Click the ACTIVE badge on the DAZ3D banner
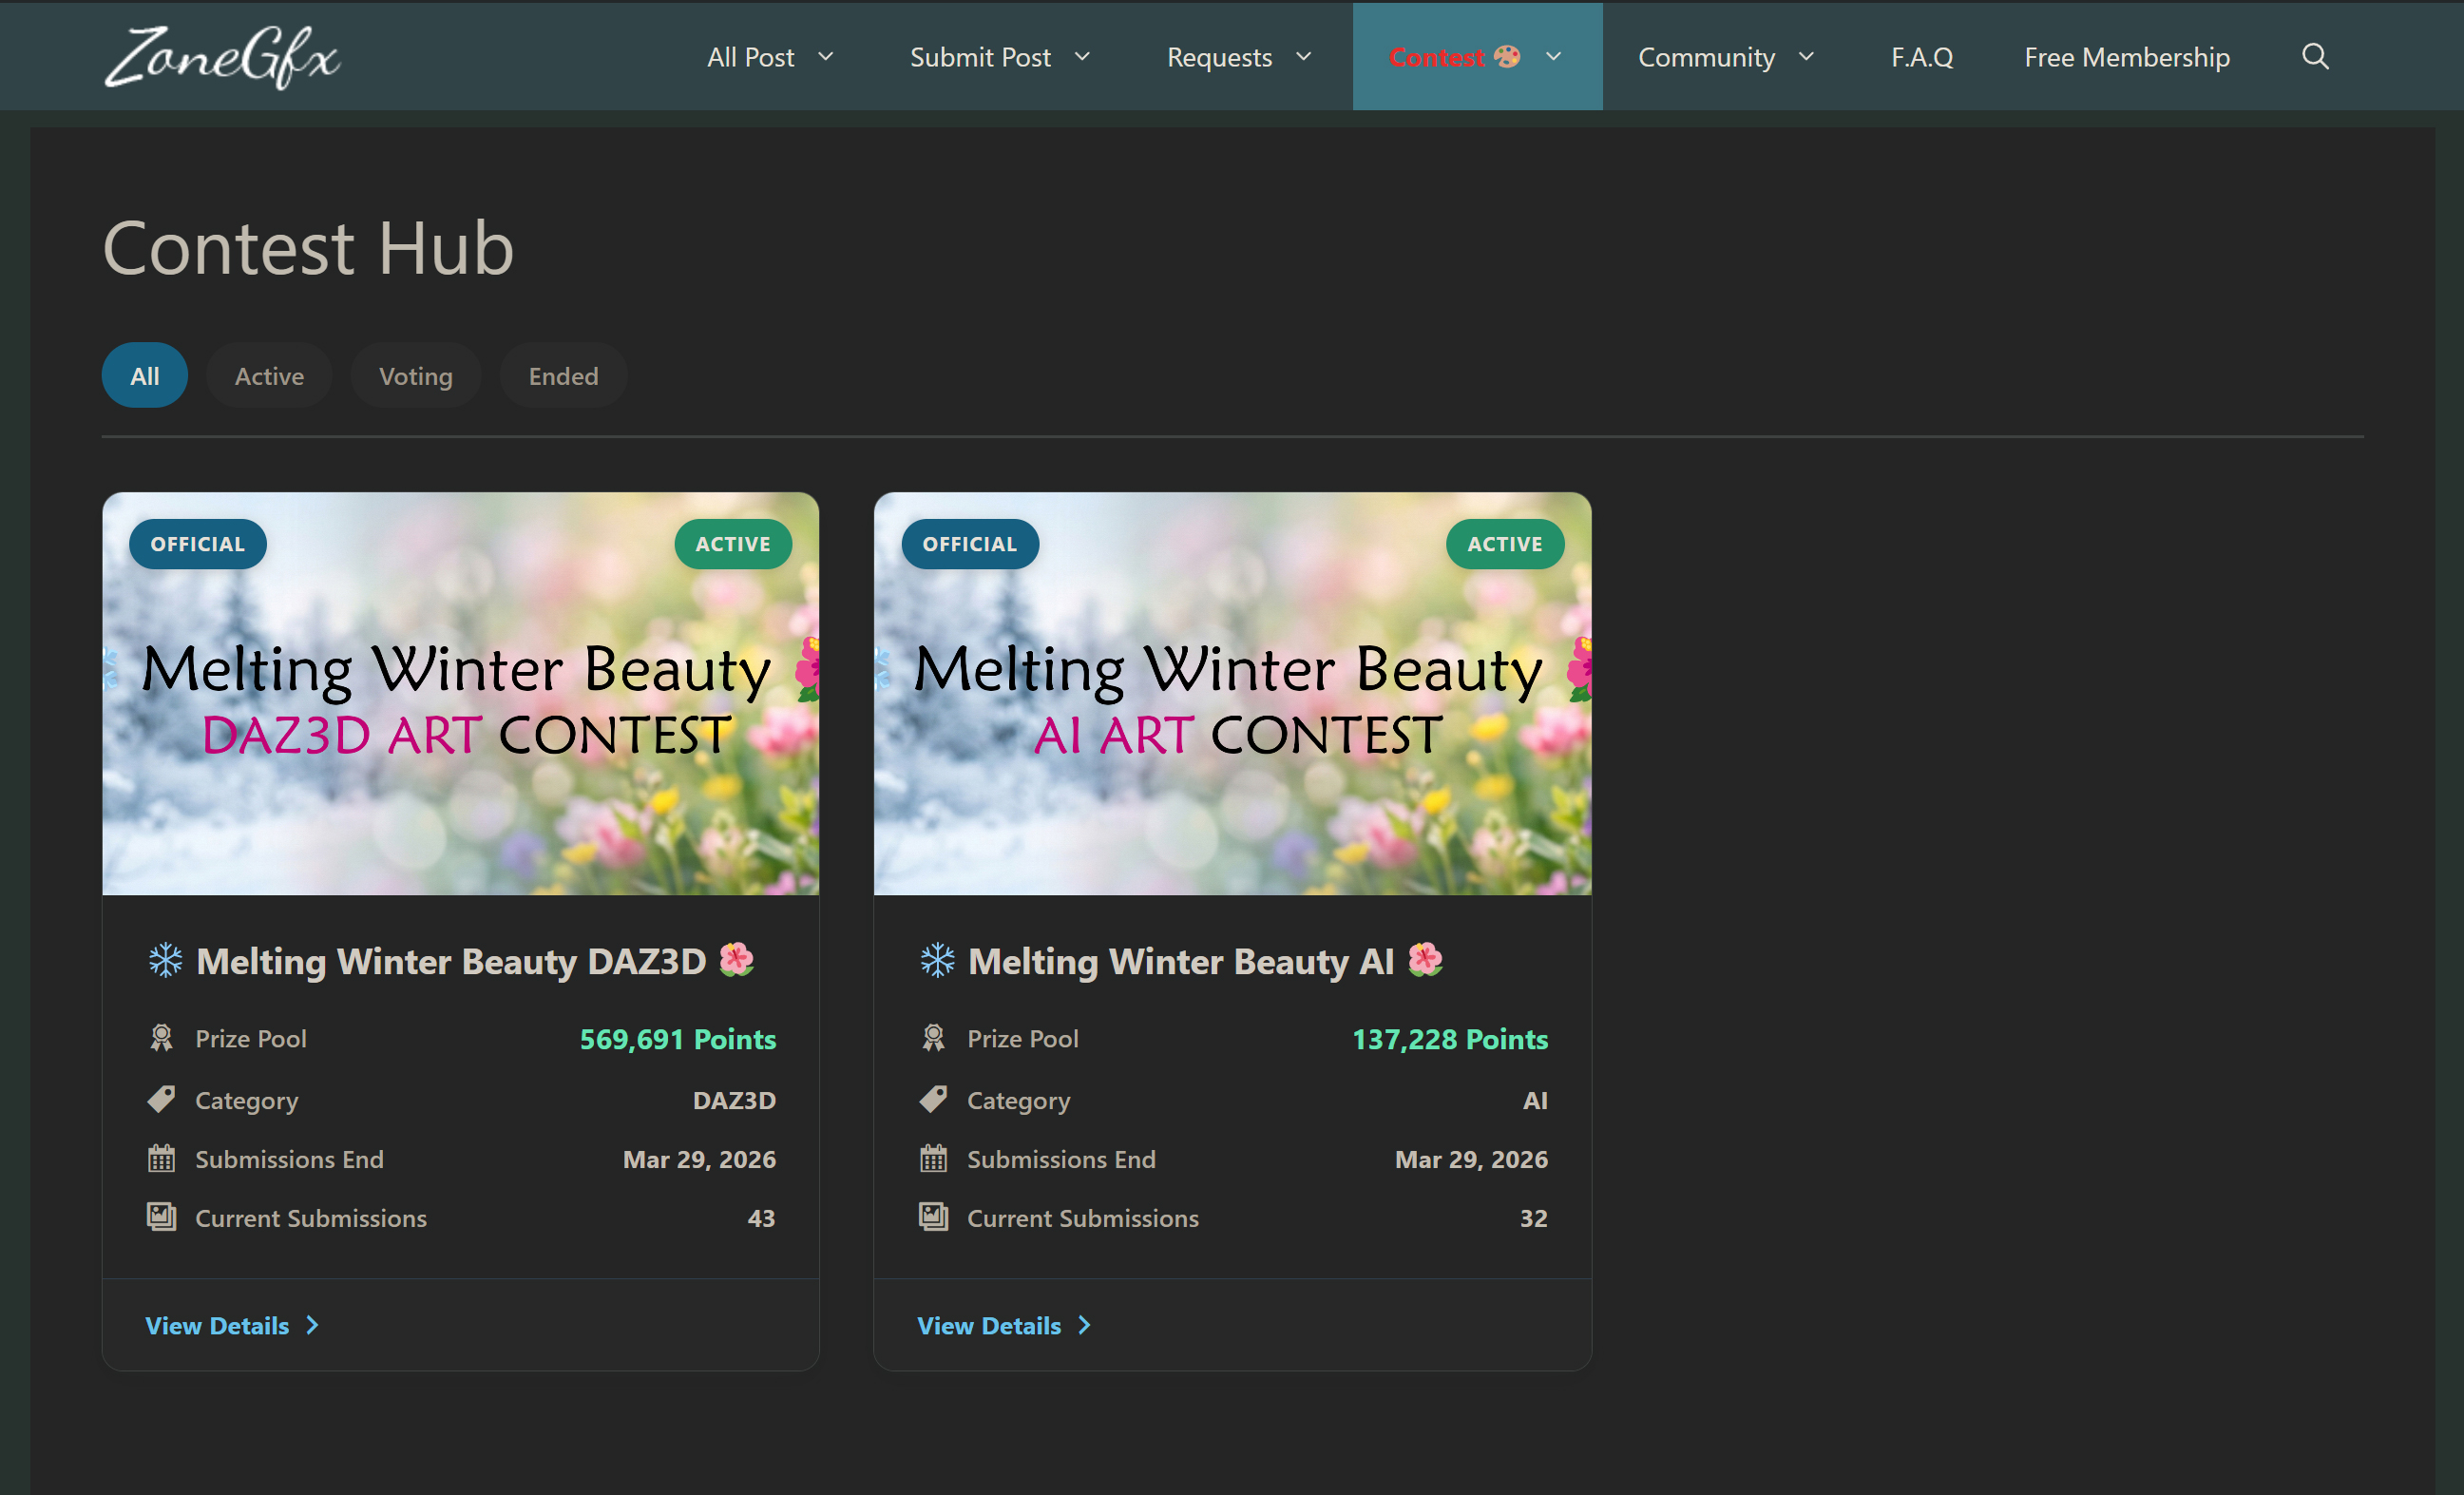Screen dimensions: 2464x1495 pyautogui.click(x=733, y=544)
